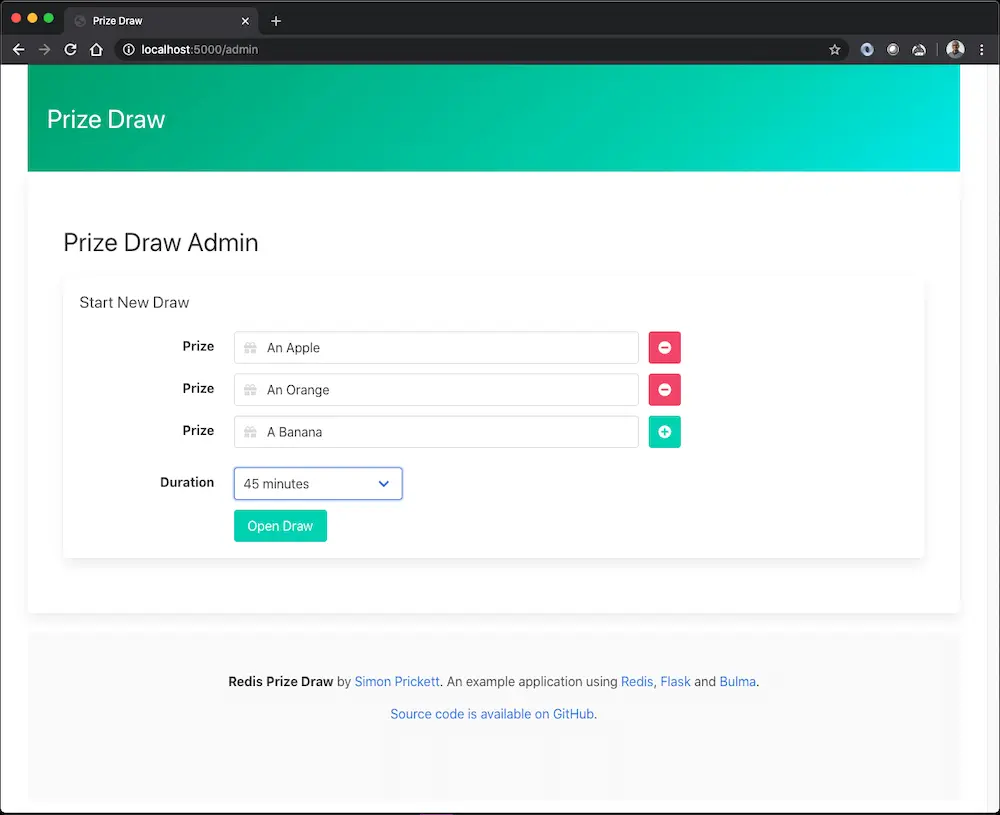Image resolution: width=1000 pixels, height=815 pixels.
Task: Click the Open Draw button
Action: [280, 526]
